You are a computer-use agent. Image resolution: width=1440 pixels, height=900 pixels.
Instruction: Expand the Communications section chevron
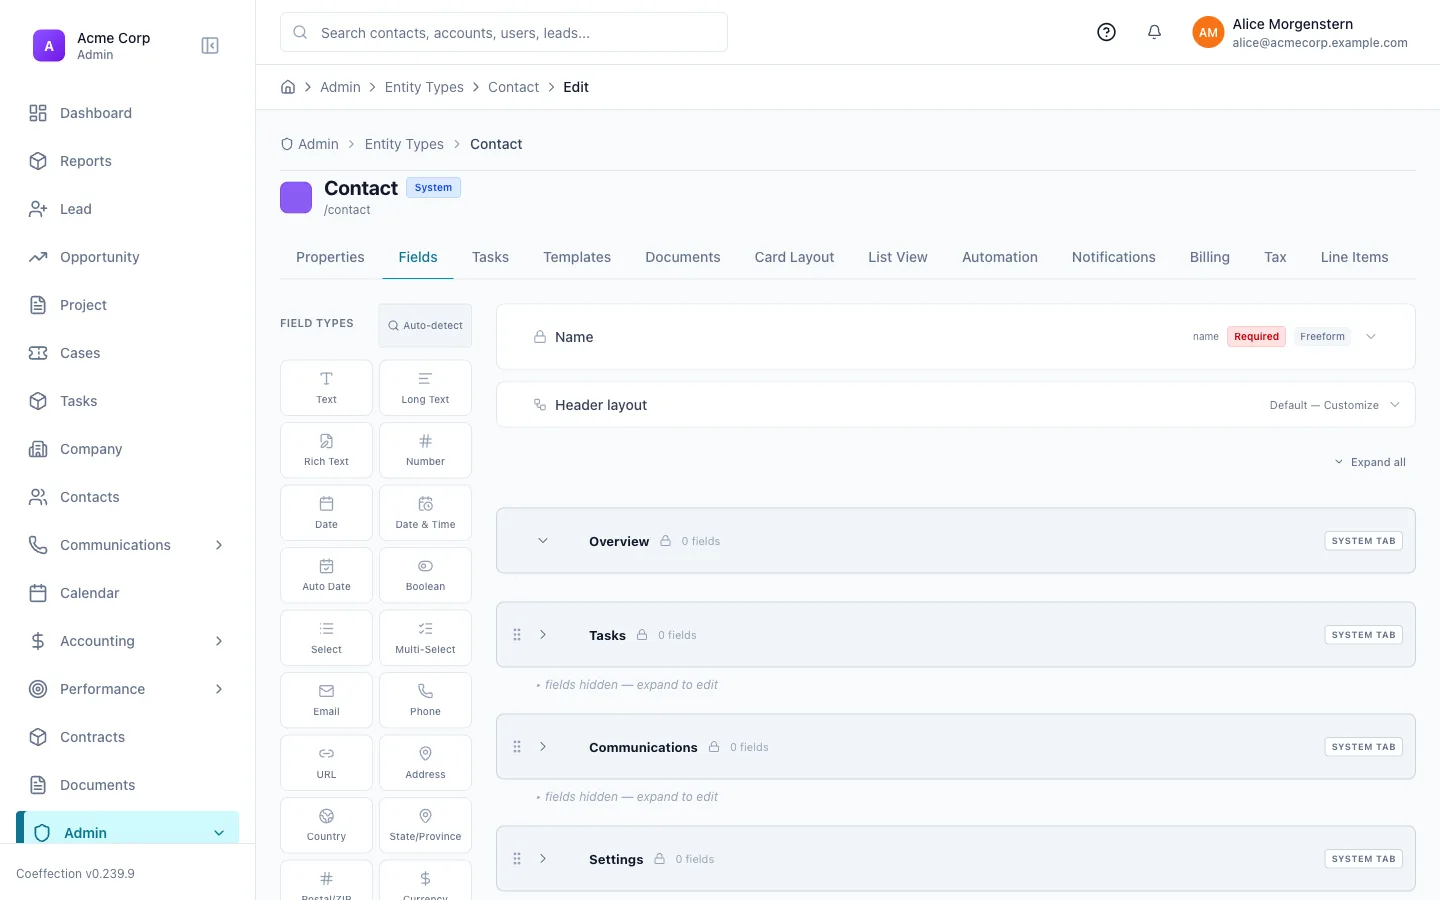tap(543, 747)
